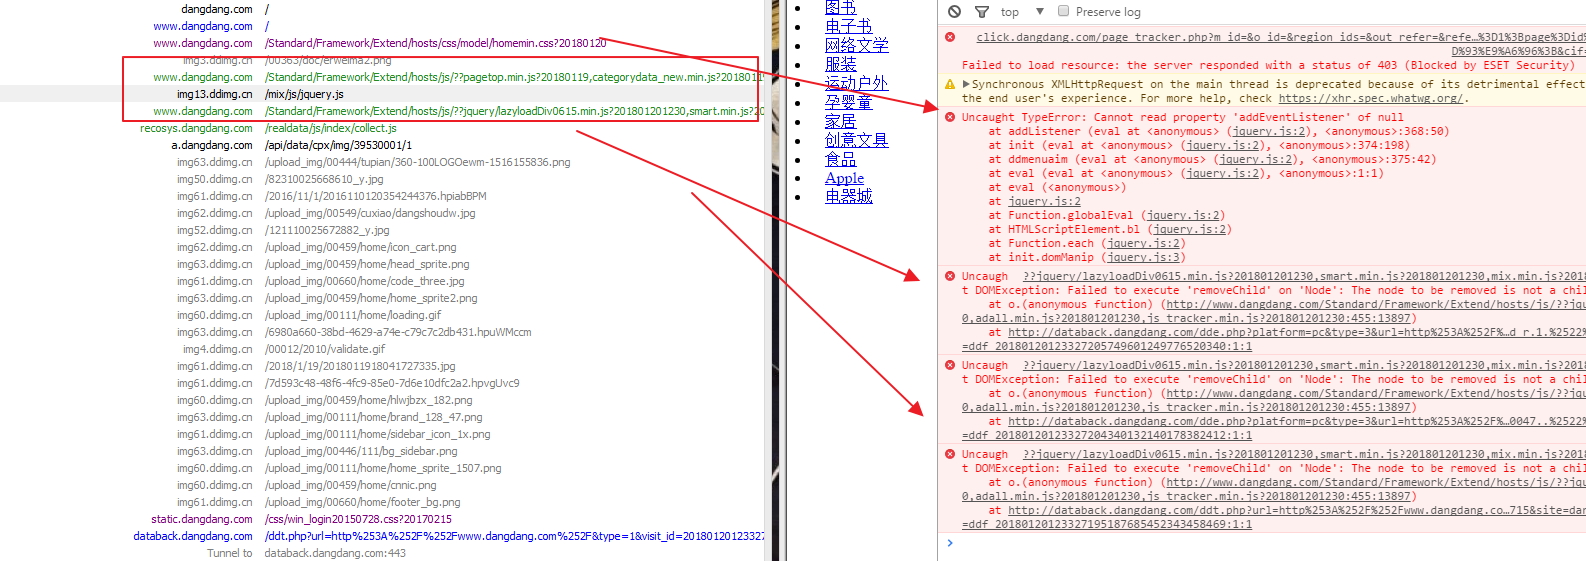Select the /home/head_sprite.png request row
1586x561 pixels.
(x=382, y=264)
